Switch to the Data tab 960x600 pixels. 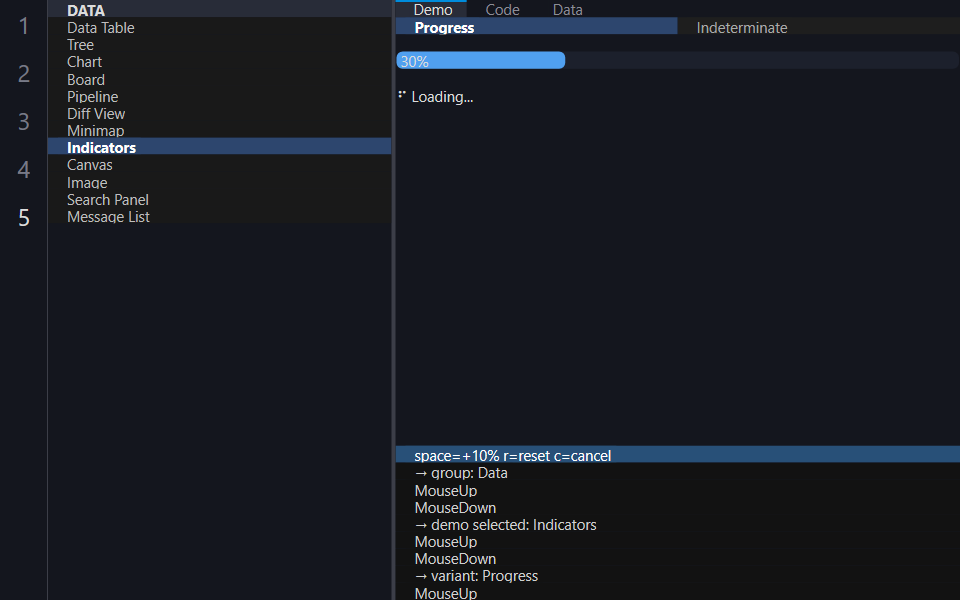pyautogui.click(x=568, y=9)
